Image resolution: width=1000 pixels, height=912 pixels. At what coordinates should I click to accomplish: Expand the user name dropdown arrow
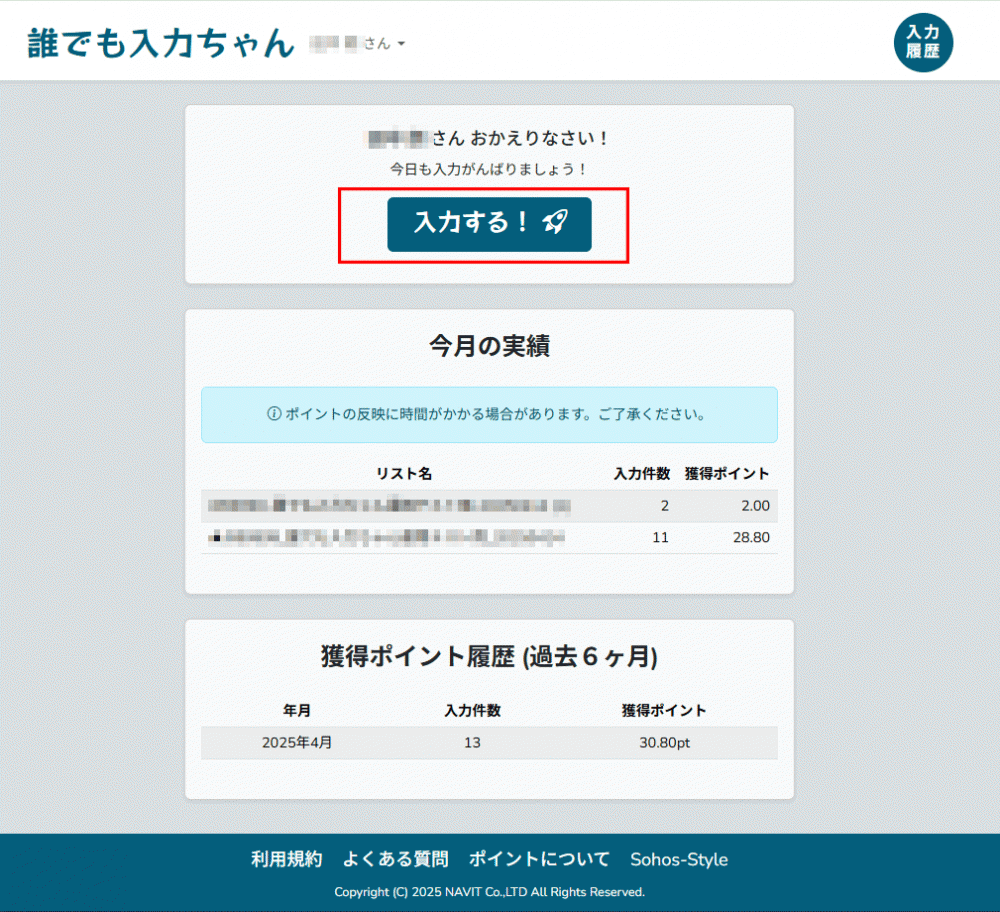[401, 45]
